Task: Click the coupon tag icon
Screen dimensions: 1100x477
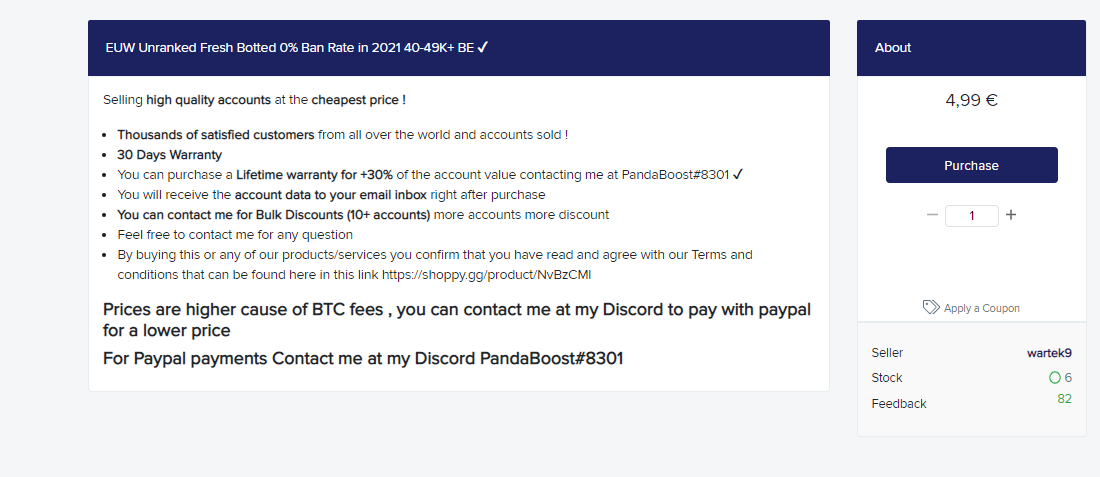Action: [x=931, y=307]
